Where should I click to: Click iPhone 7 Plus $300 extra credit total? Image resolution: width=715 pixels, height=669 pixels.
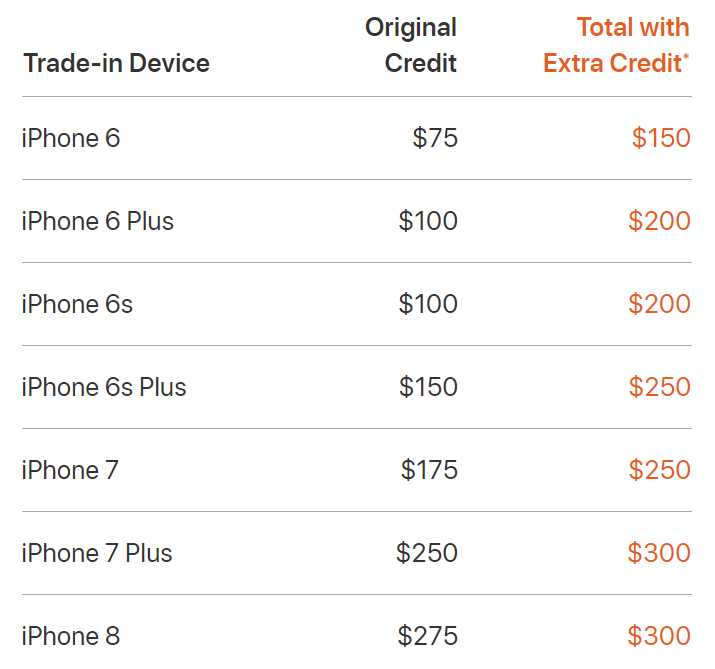click(659, 553)
